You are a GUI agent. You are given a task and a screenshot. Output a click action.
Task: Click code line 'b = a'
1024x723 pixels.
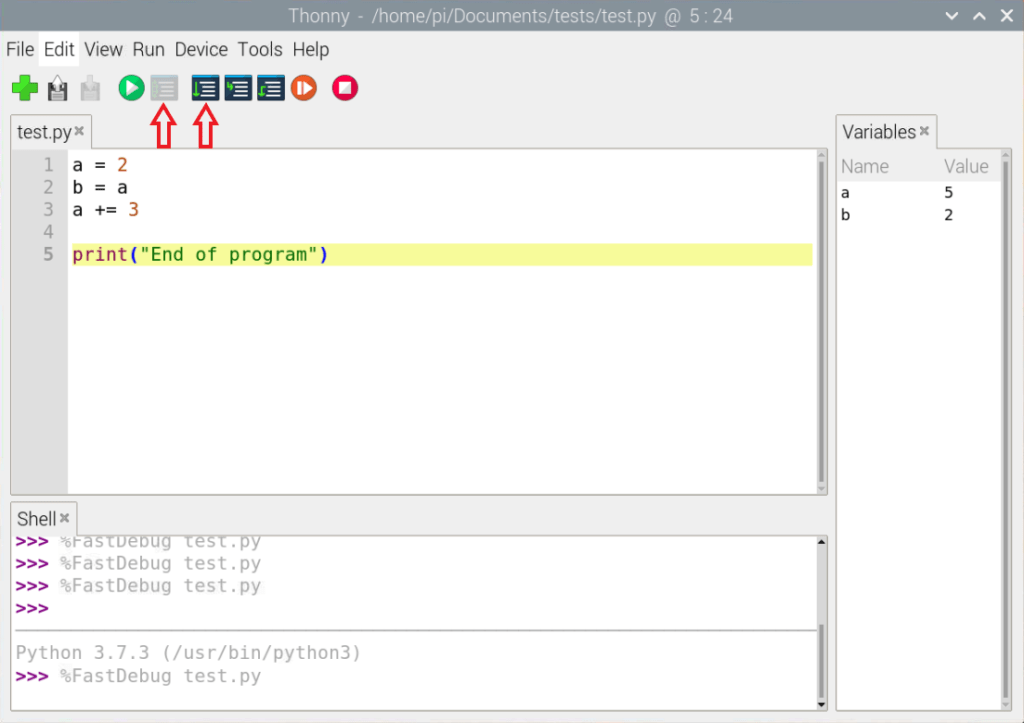100,187
